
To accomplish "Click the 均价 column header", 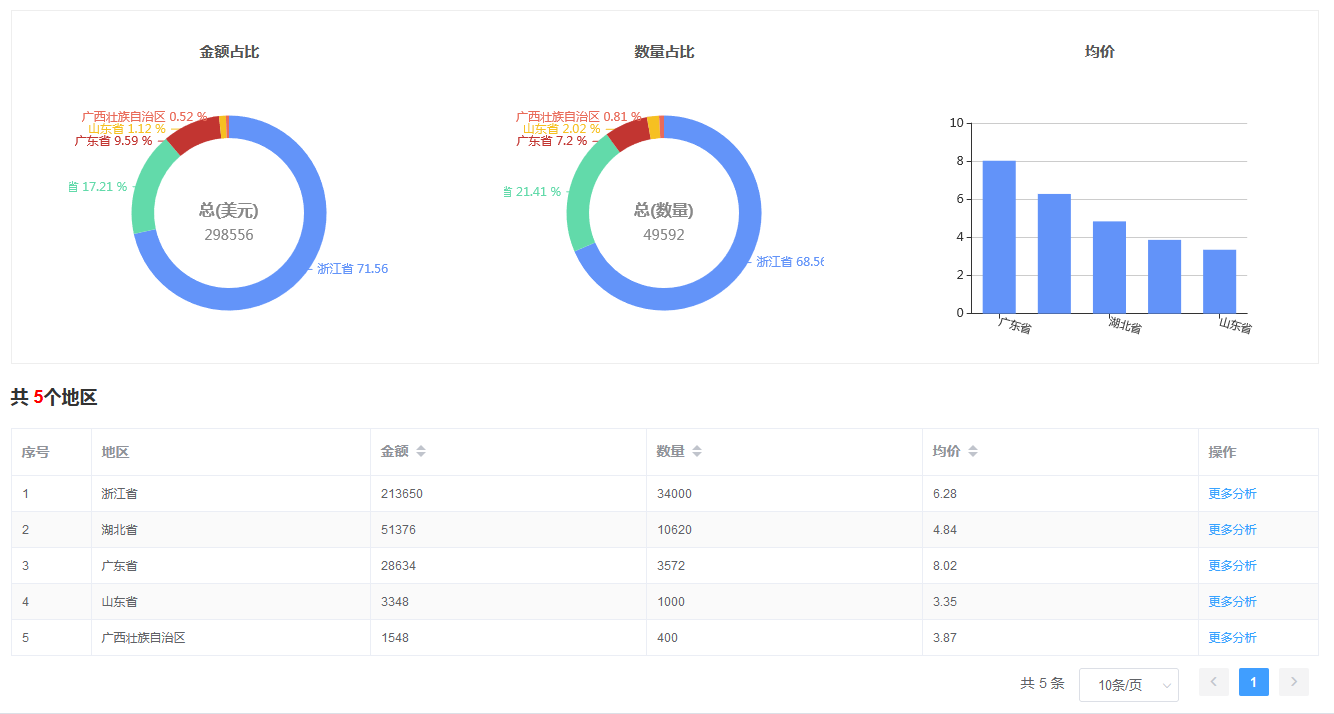I will pos(947,452).
